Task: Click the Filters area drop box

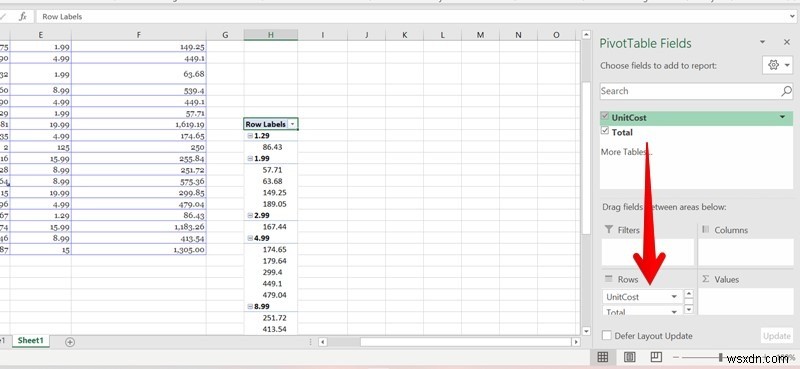Action: tap(648, 252)
